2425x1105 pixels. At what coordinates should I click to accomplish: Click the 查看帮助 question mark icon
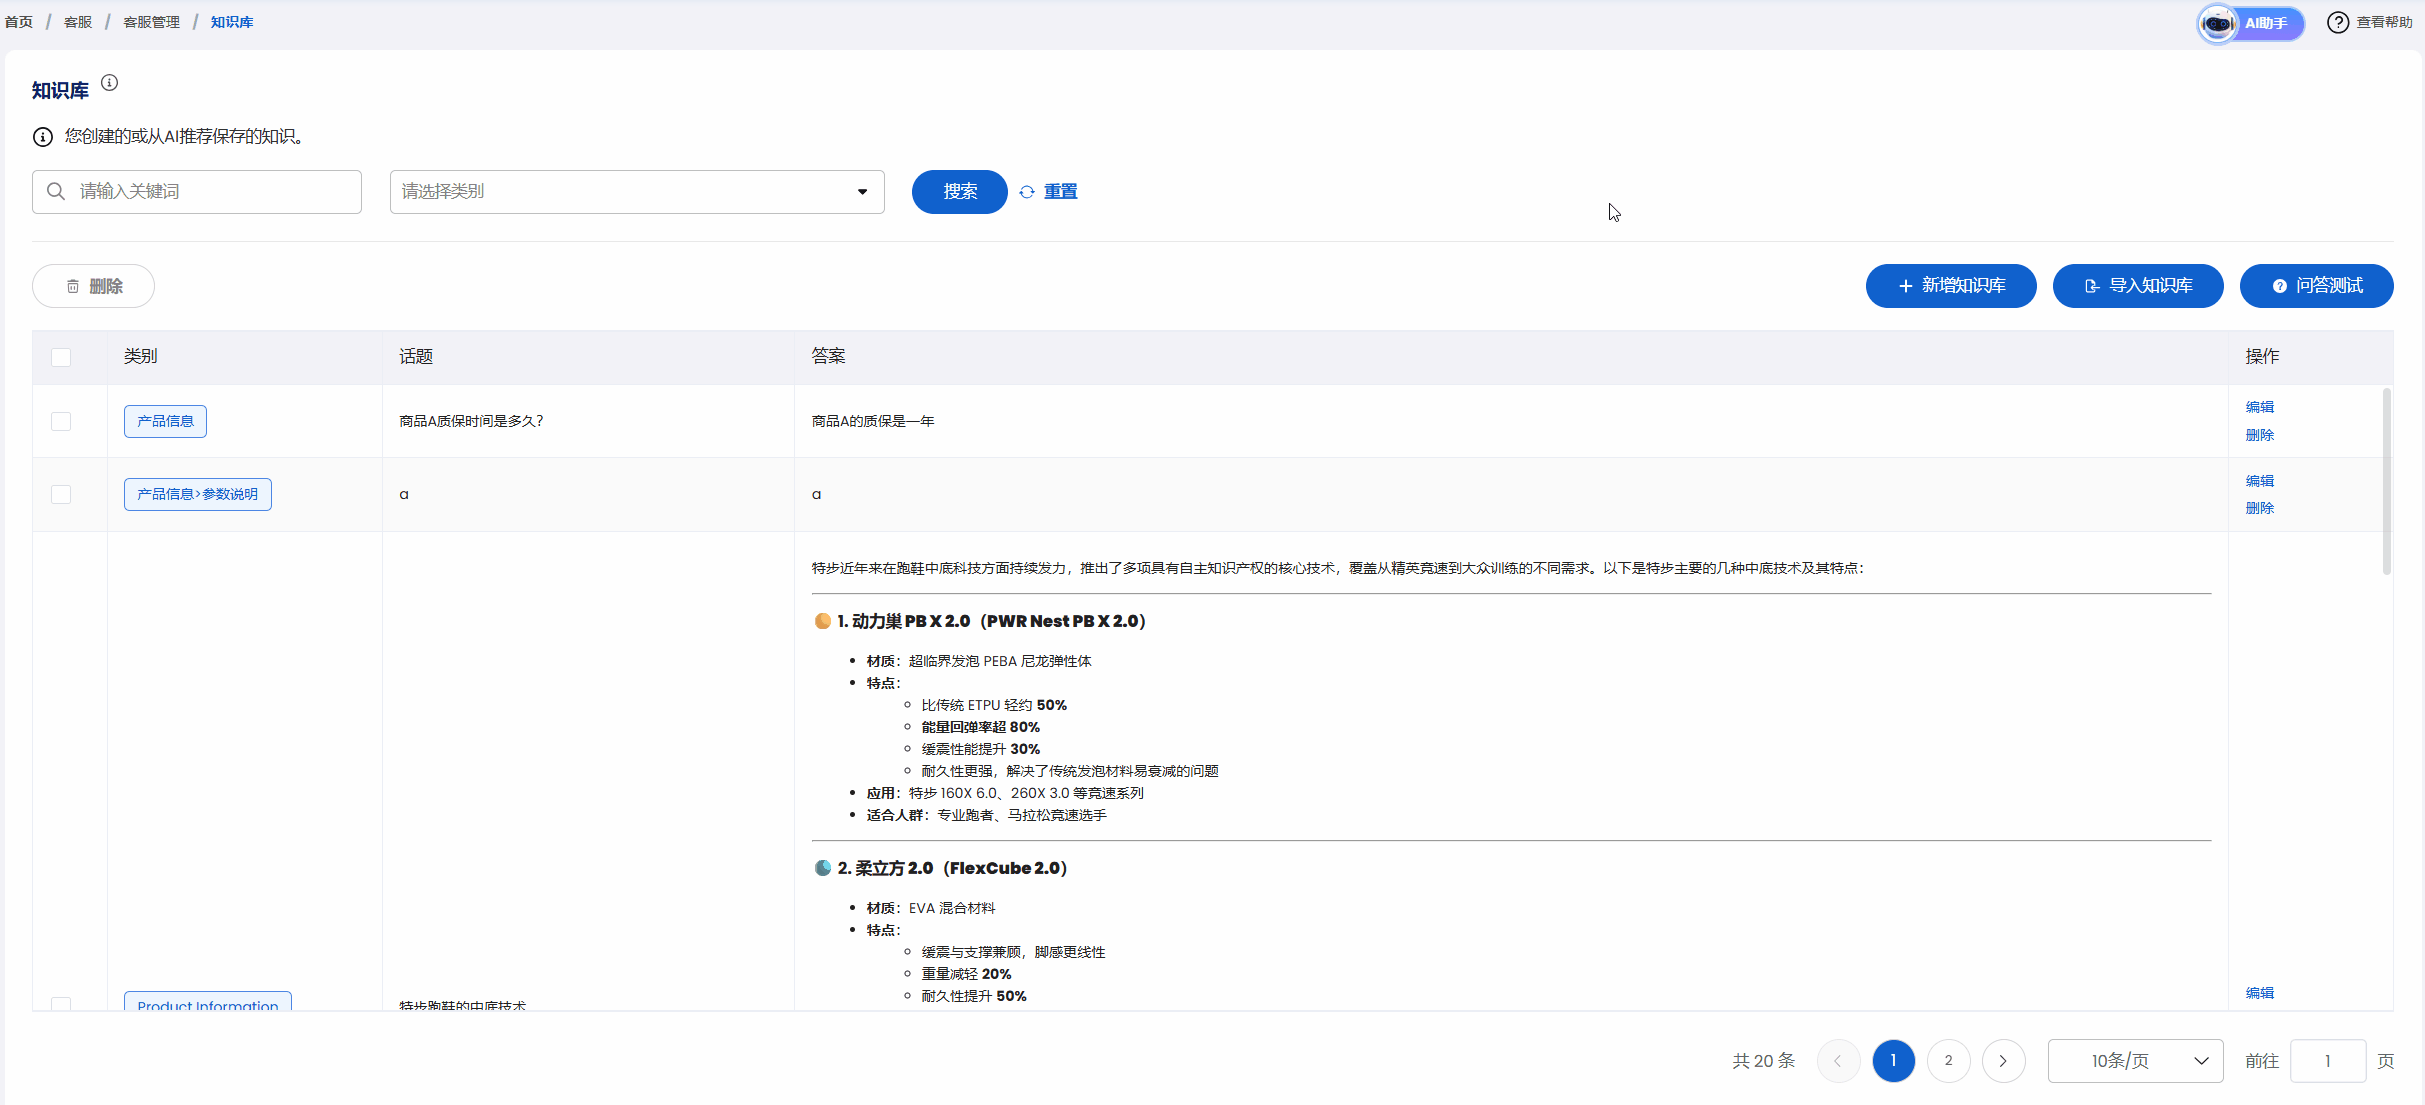(x=2338, y=23)
